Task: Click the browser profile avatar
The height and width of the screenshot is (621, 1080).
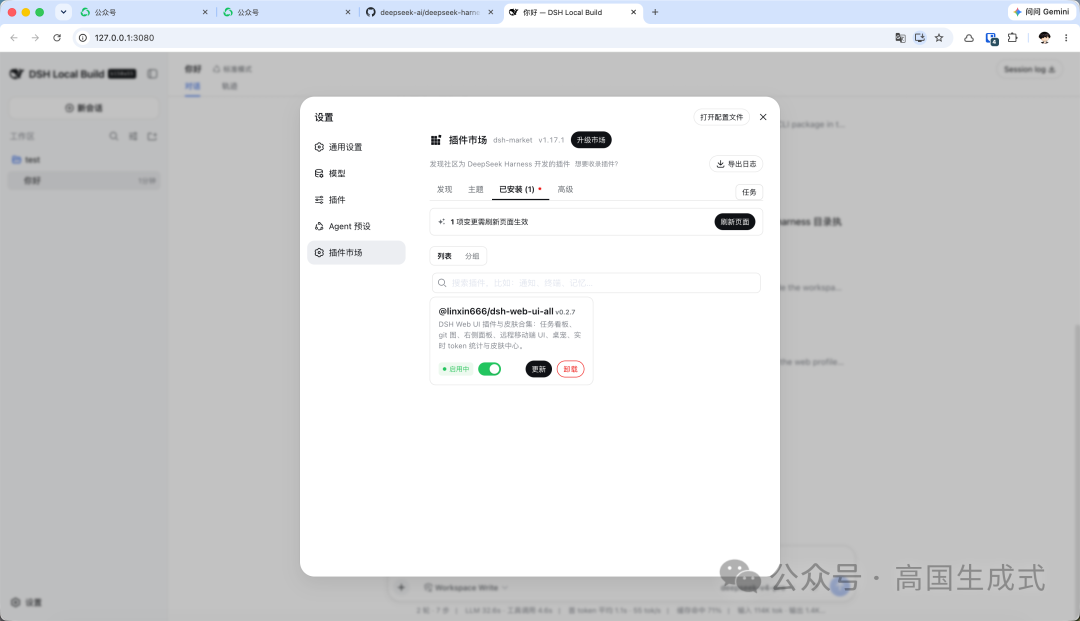Action: 1044,38
